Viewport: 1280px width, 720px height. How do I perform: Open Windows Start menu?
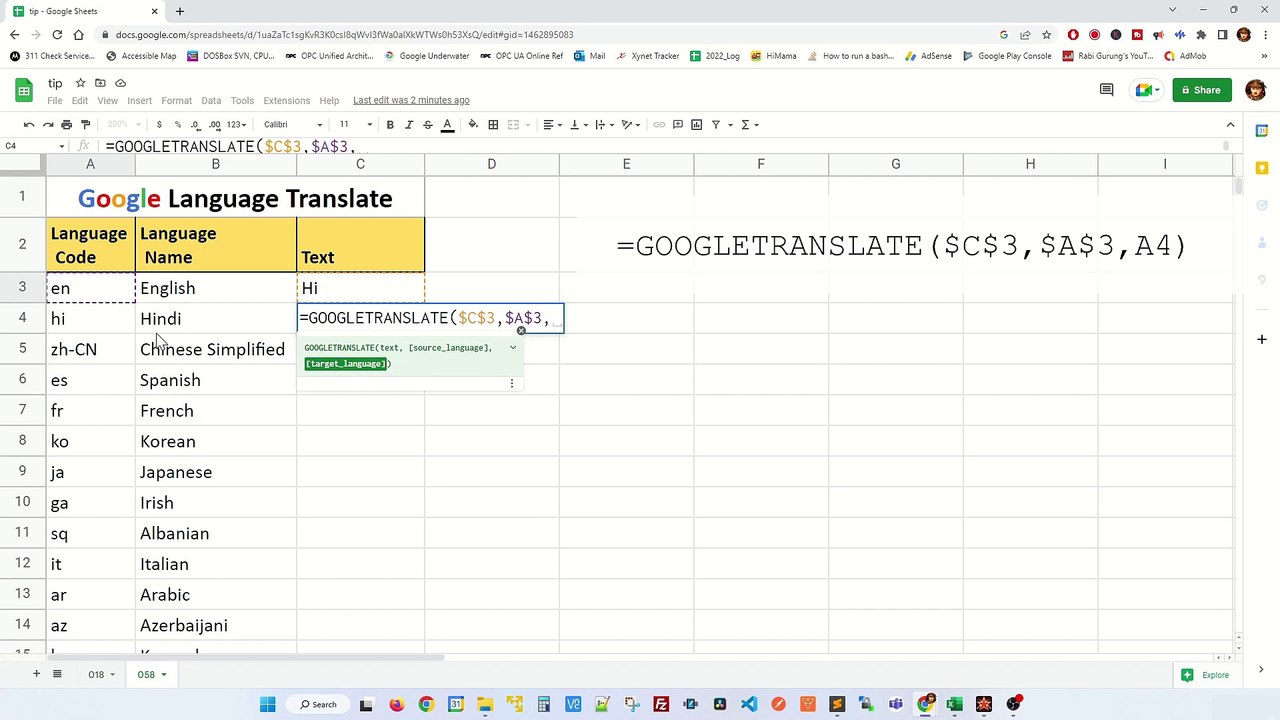pos(268,704)
